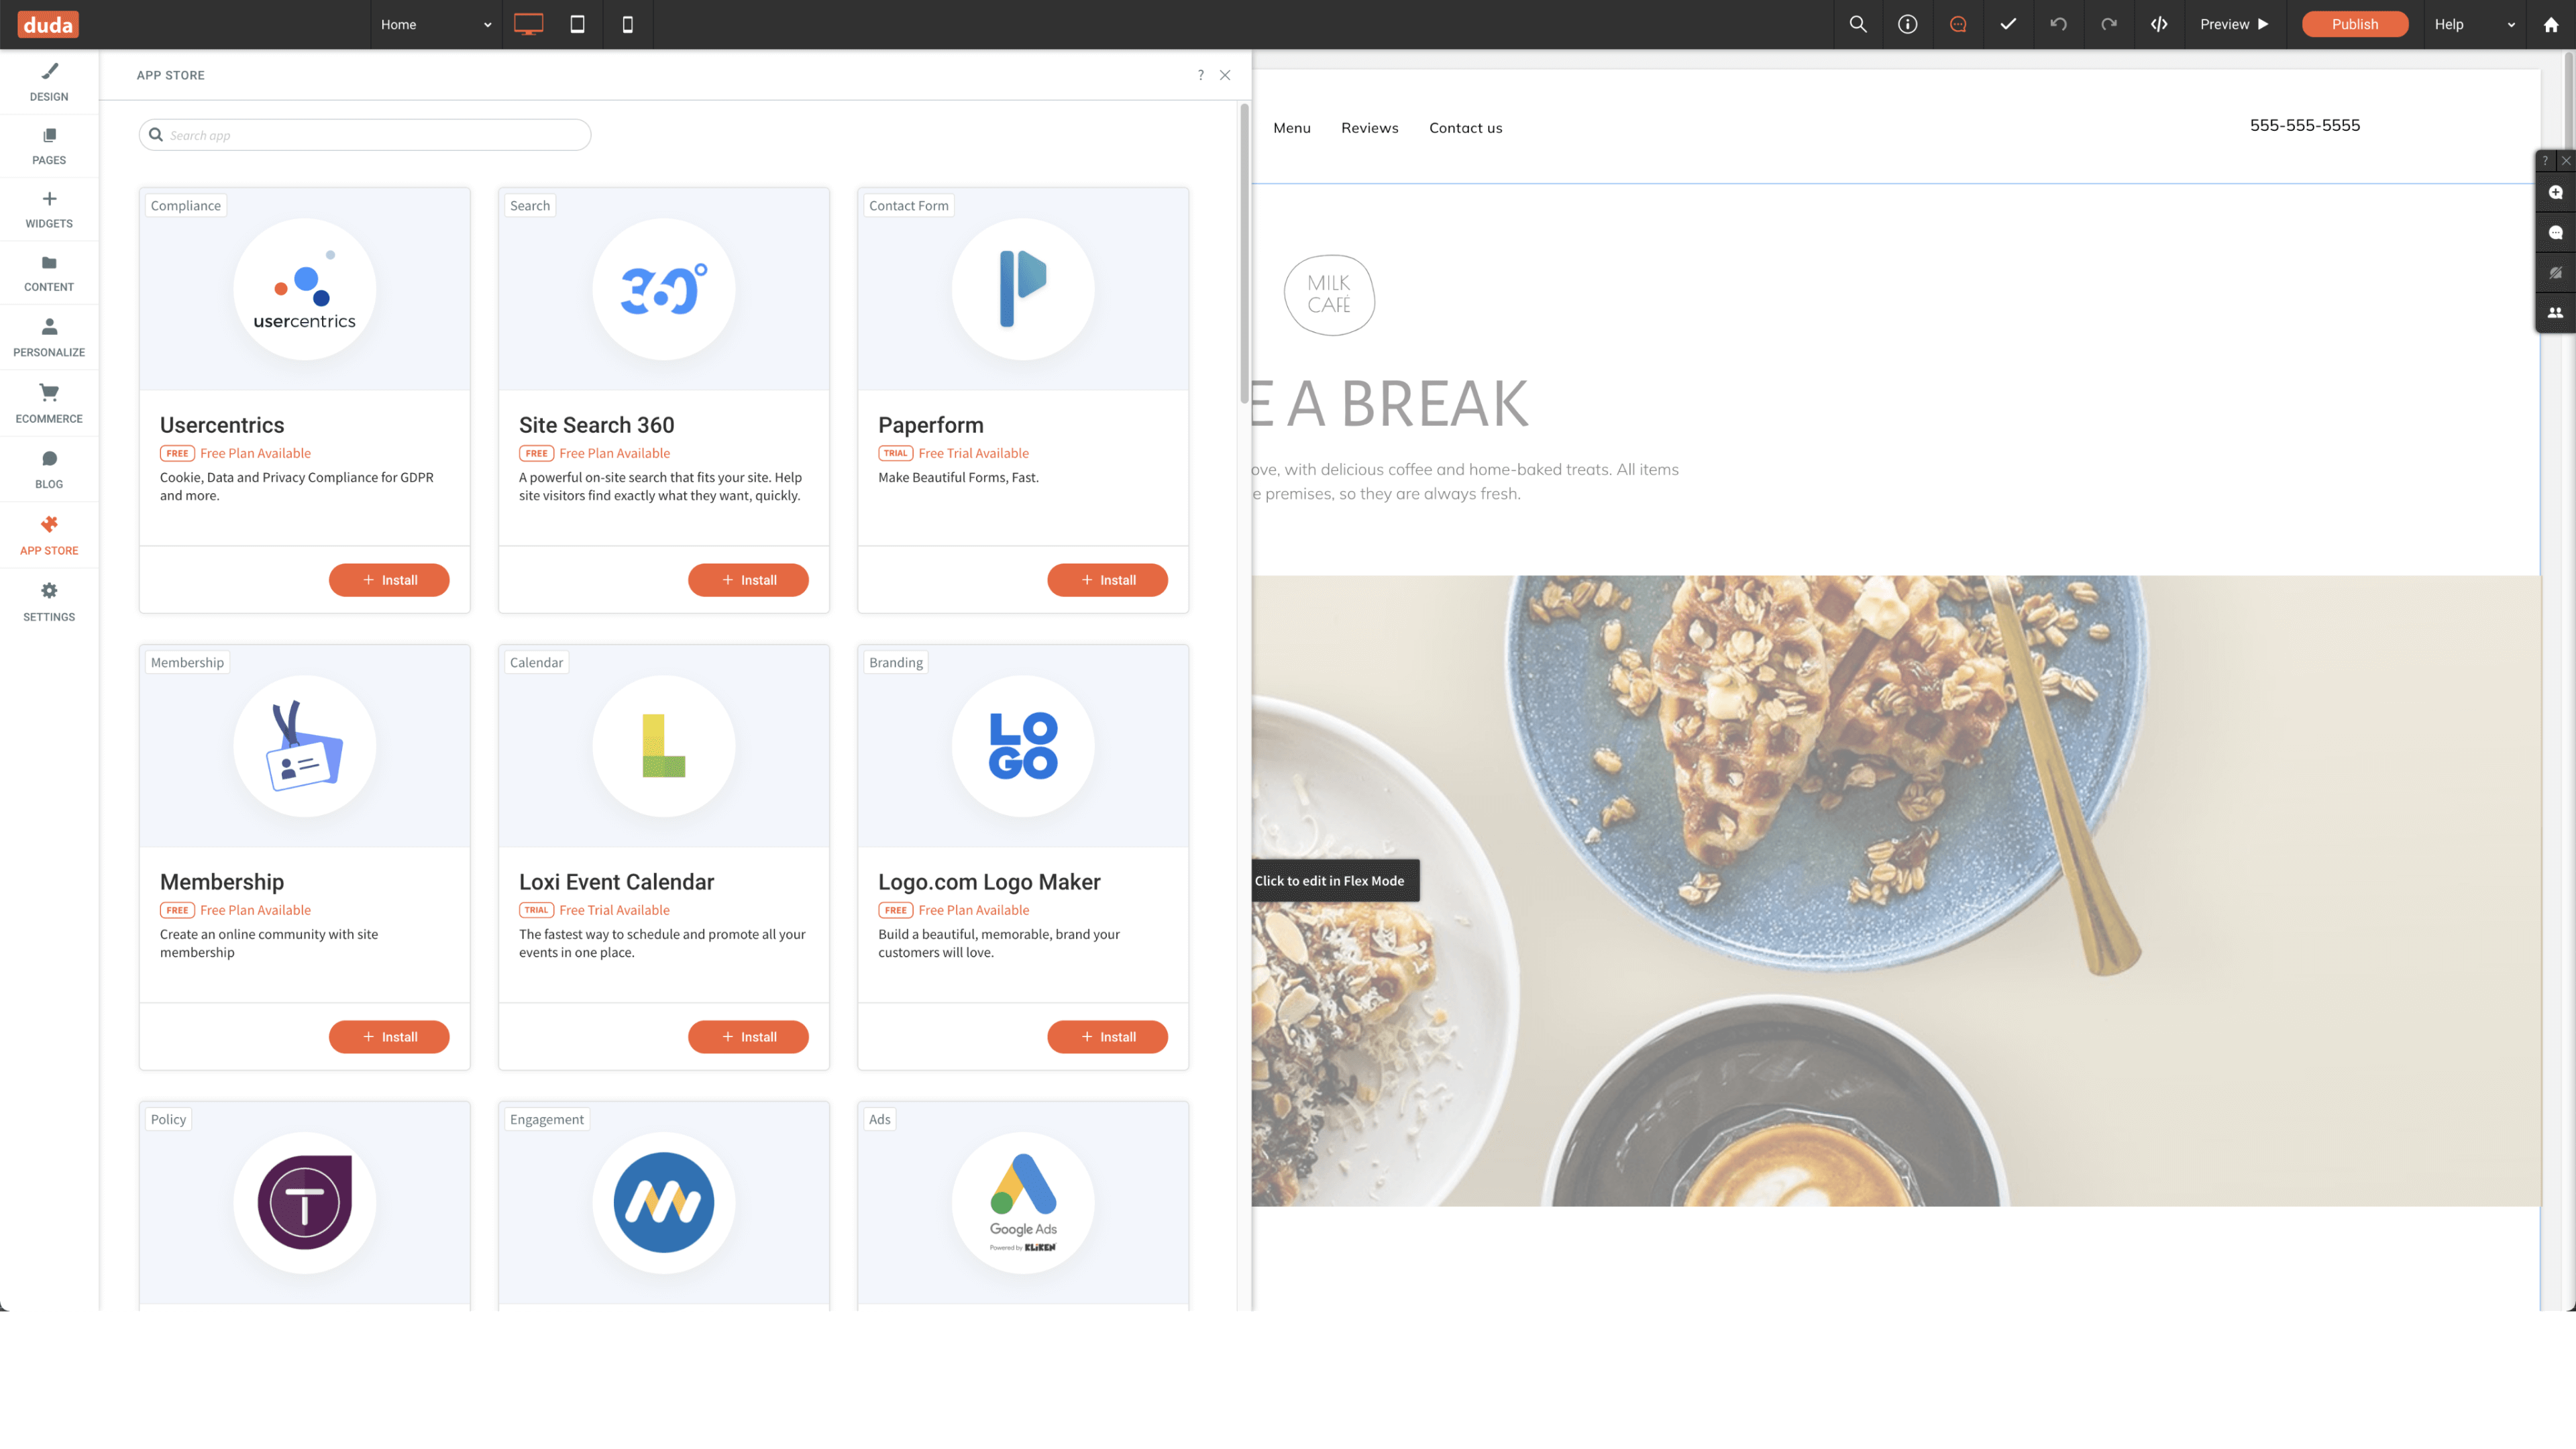2576x1449 pixels.
Task: Click the Publish button in top toolbar
Action: (2353, 23)
